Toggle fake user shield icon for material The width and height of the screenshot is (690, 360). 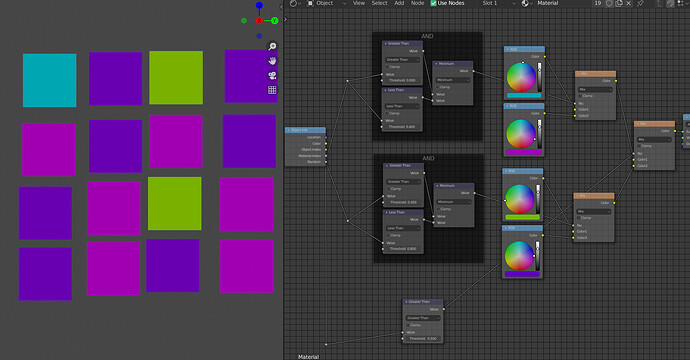[x=609, y=3]
